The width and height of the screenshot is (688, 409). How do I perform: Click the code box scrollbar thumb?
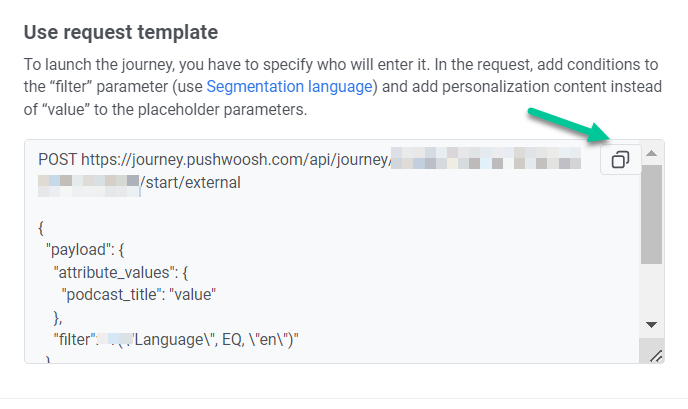(x=651, y=214)
